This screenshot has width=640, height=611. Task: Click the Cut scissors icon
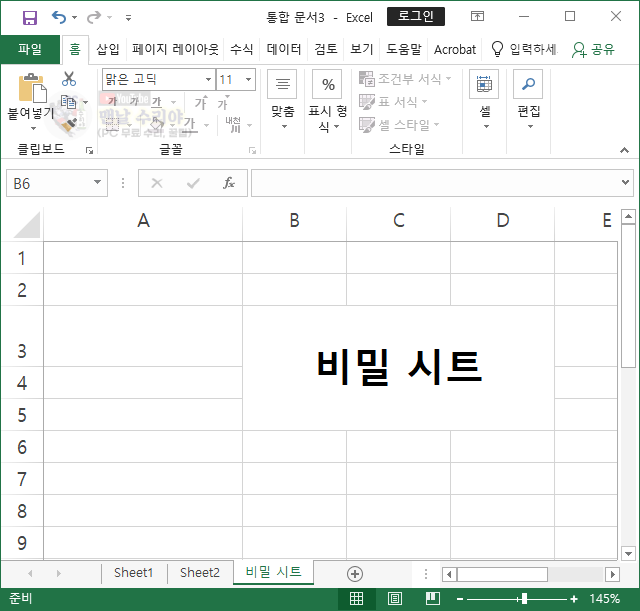69,78
